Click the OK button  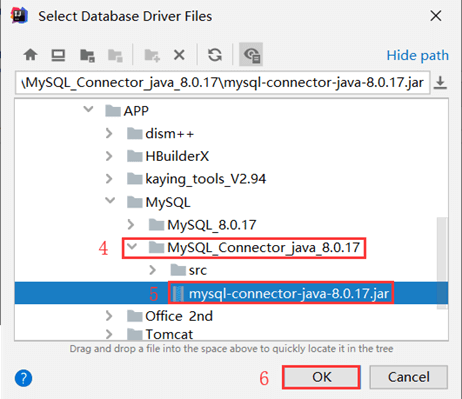tap(321, 377)
